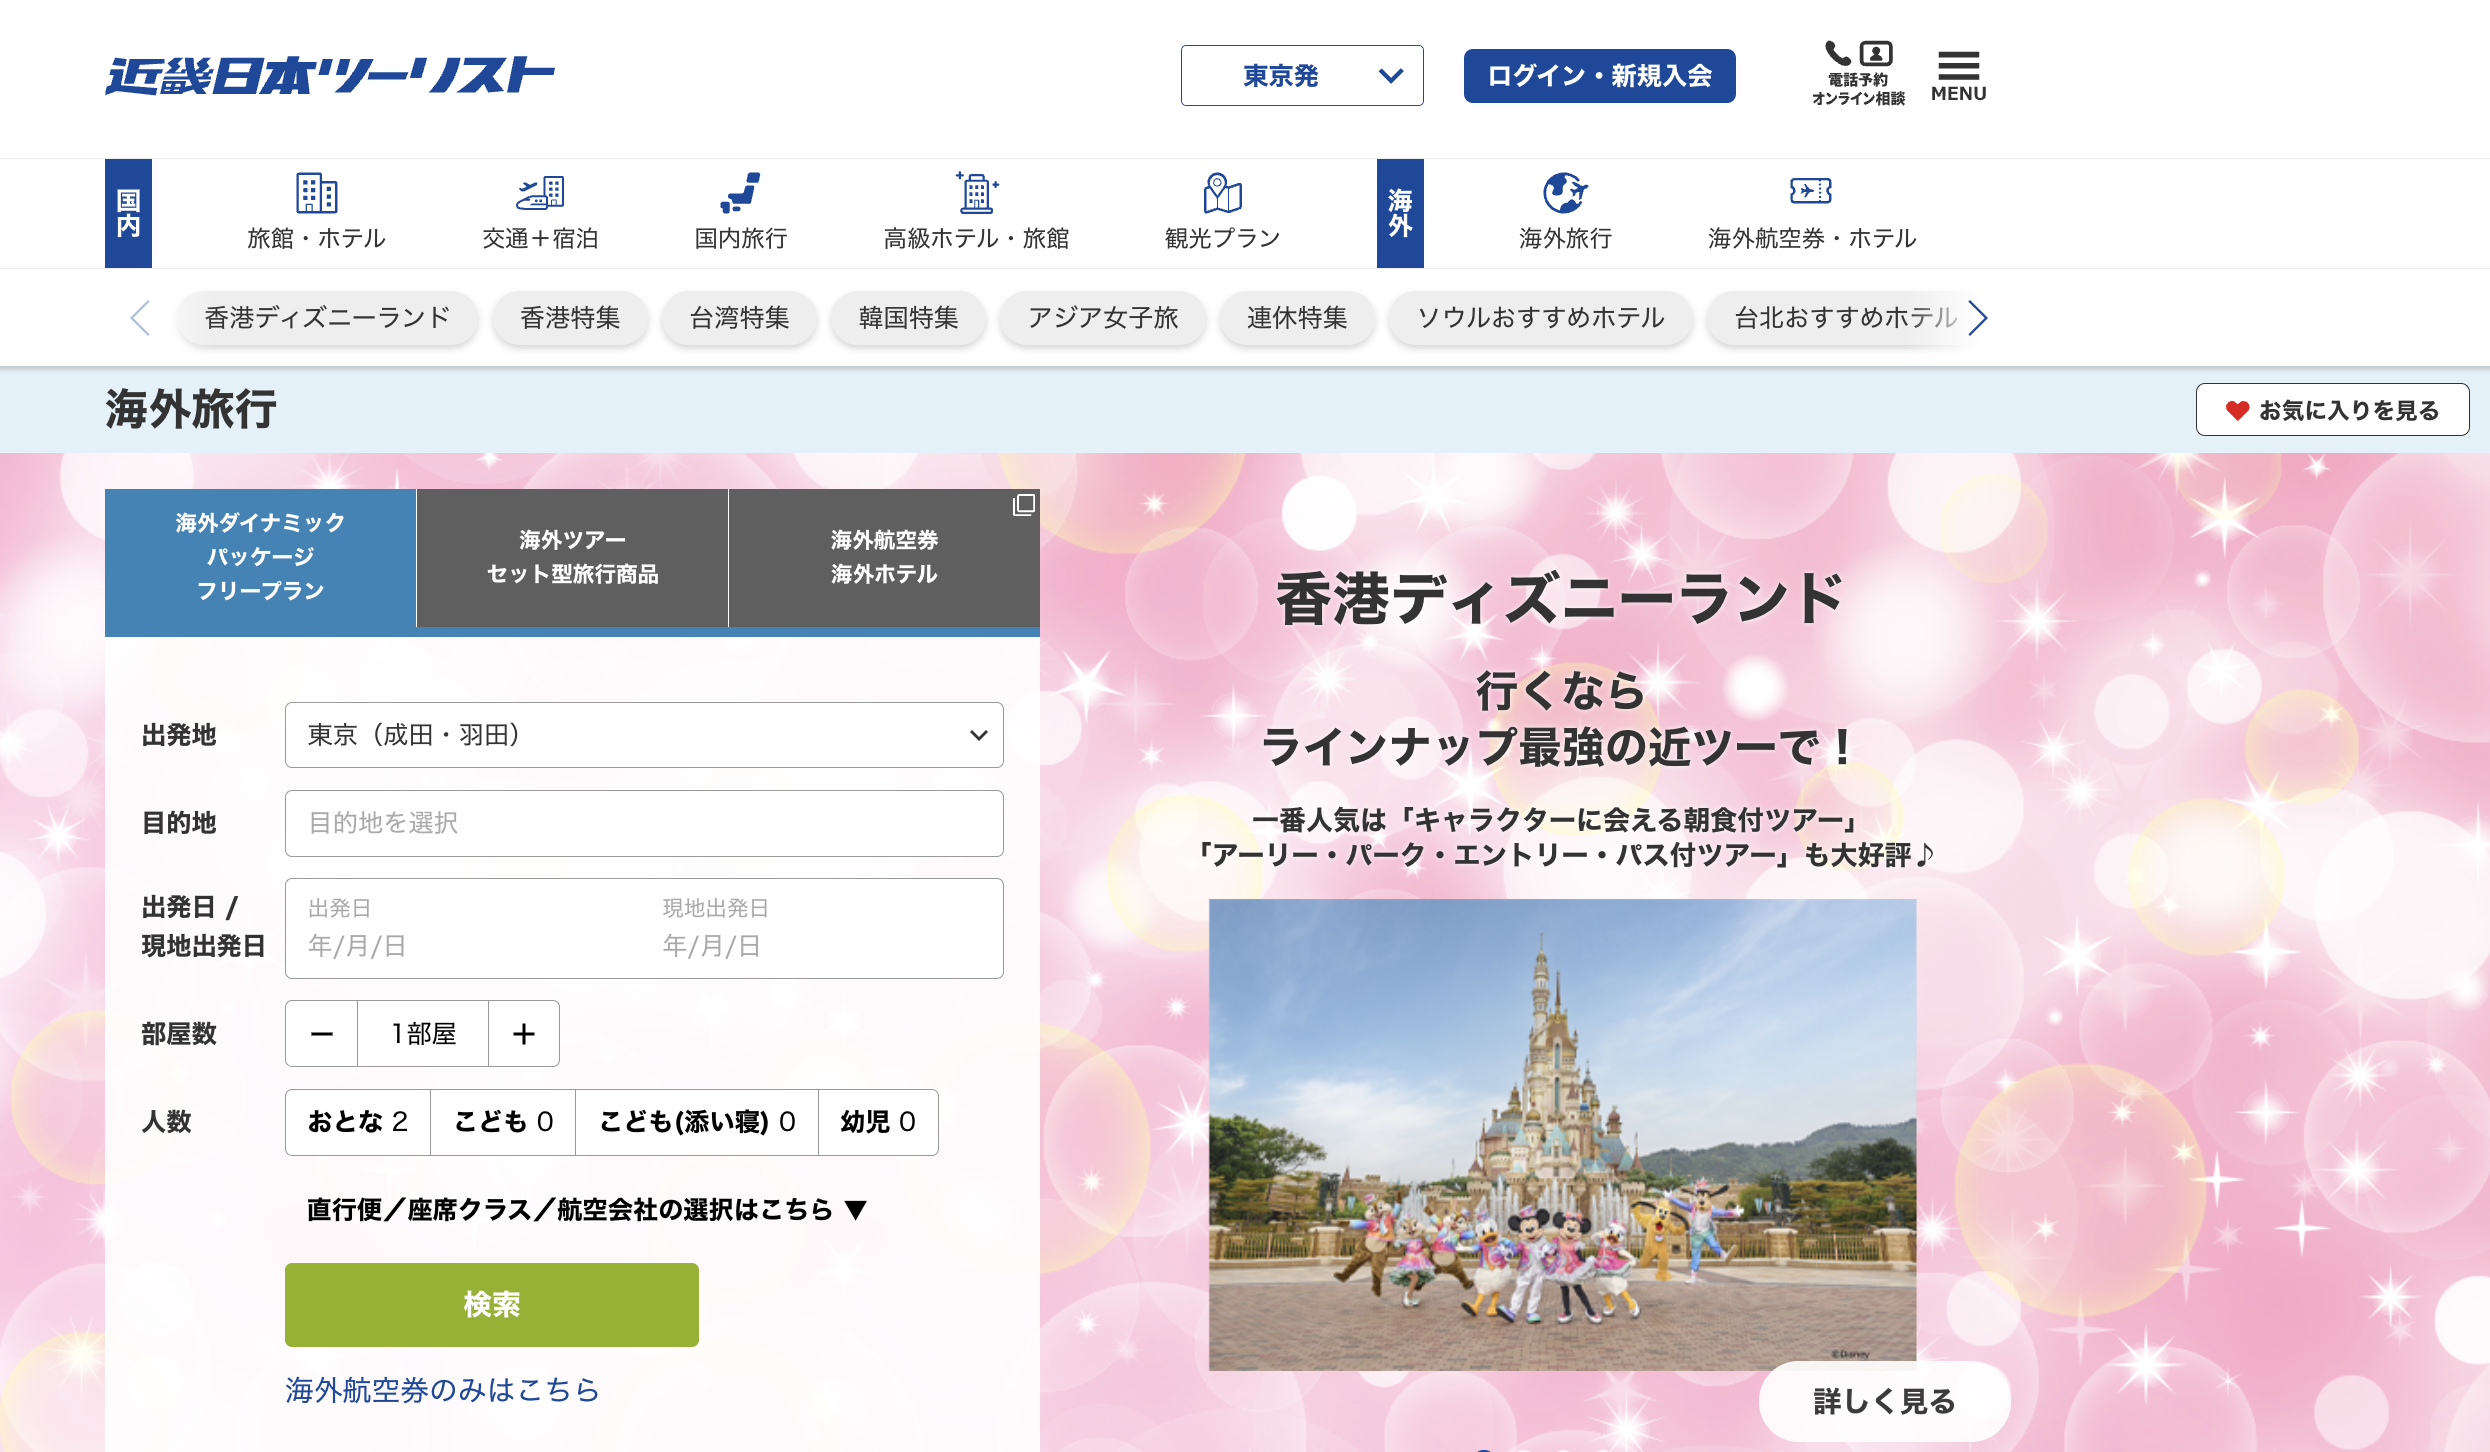This screenshot has height=1452, width=2490.
Task: Click the 詳しく見る button
Action: click(x=1884, y=1401)
